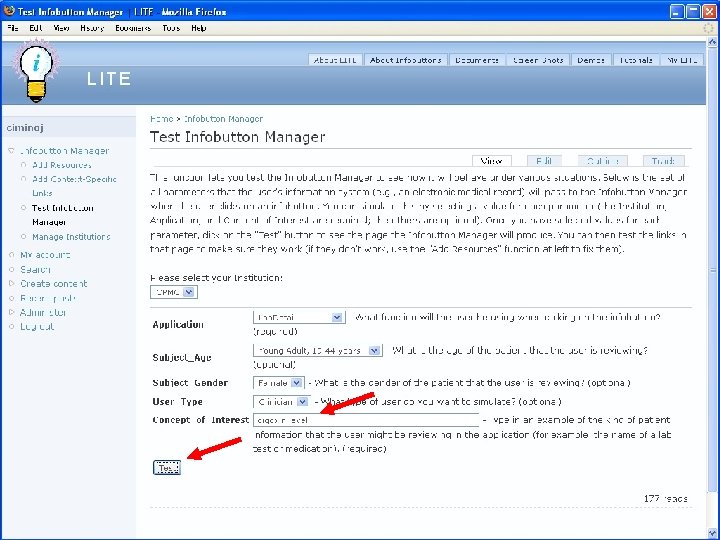
Task: Click the Firefox loading throbber icon
Action: [x=709, y=28]
